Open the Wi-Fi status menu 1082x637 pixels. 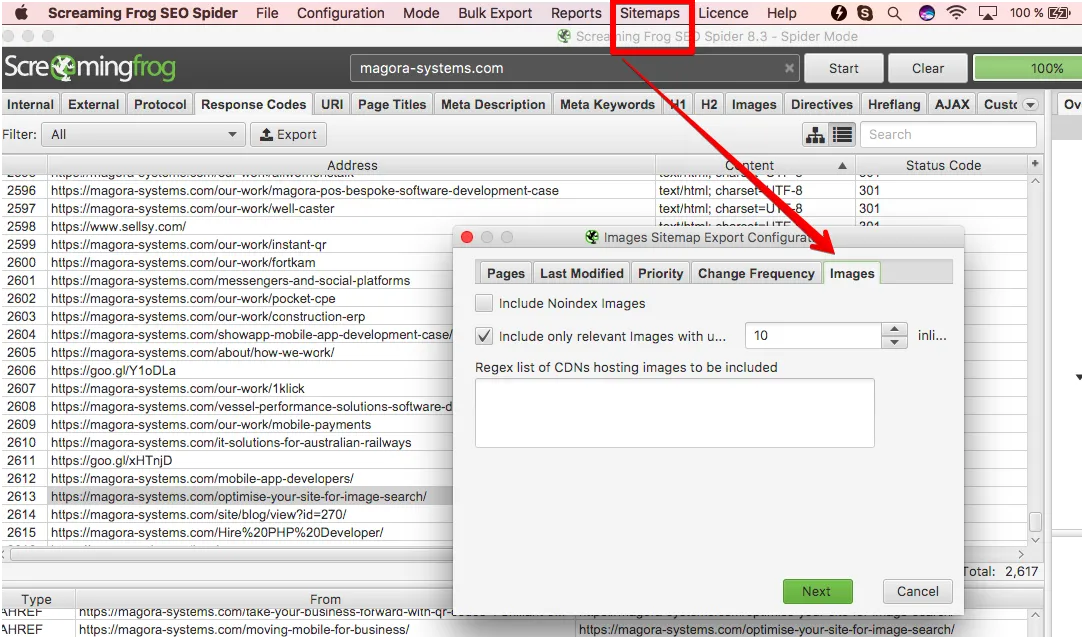[x=956, y=12]
